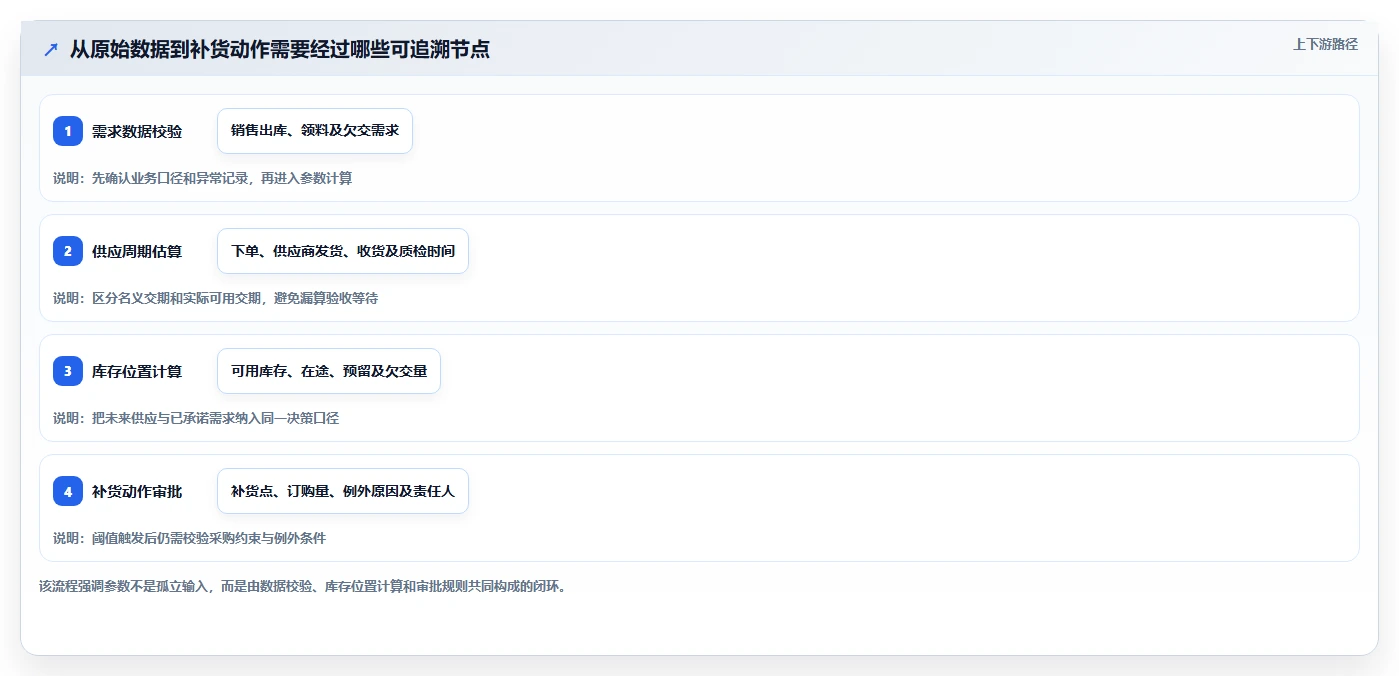
Task: Click the 上下游路径 label in the header
Action: 1325,44
